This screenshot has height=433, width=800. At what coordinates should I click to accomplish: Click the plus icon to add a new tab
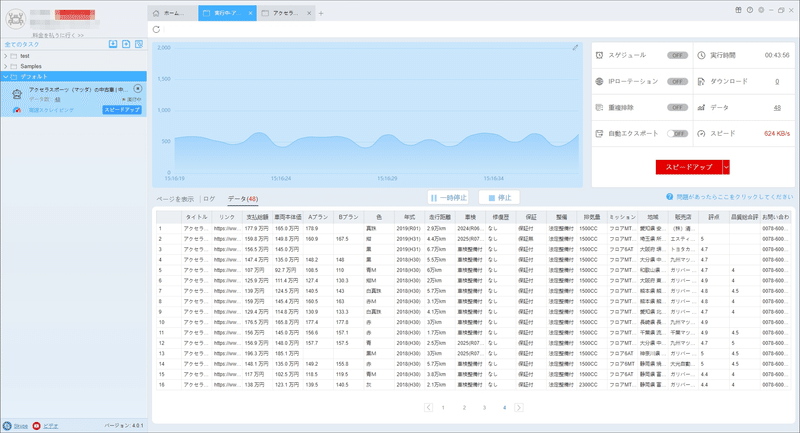click(321, 13)
